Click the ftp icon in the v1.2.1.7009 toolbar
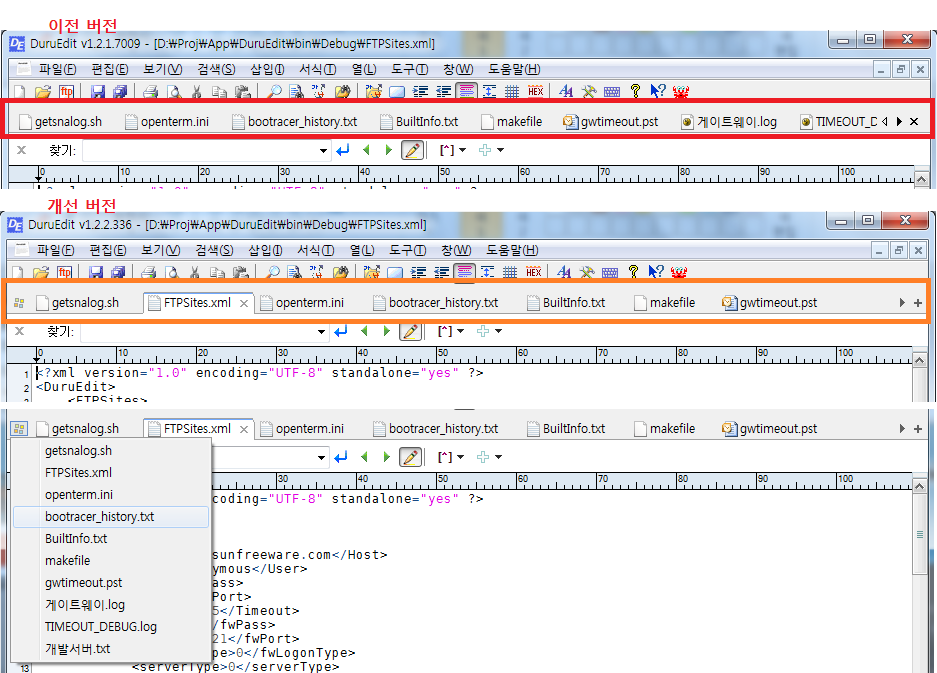 click(66, 91)
